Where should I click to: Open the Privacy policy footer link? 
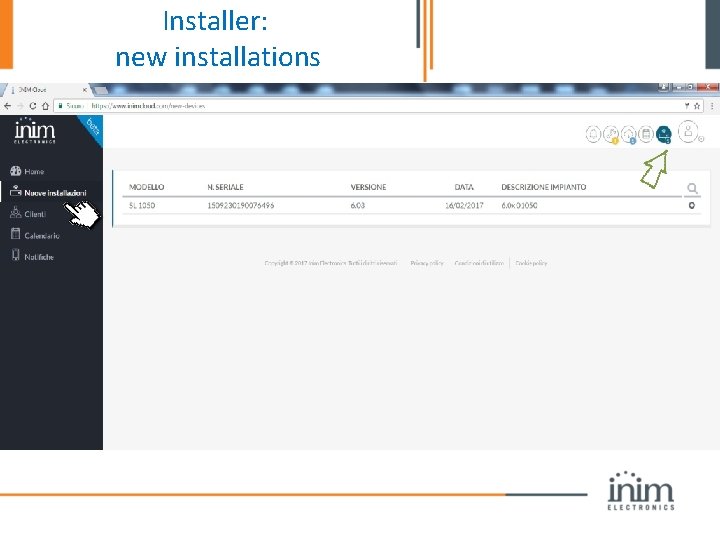427,263
